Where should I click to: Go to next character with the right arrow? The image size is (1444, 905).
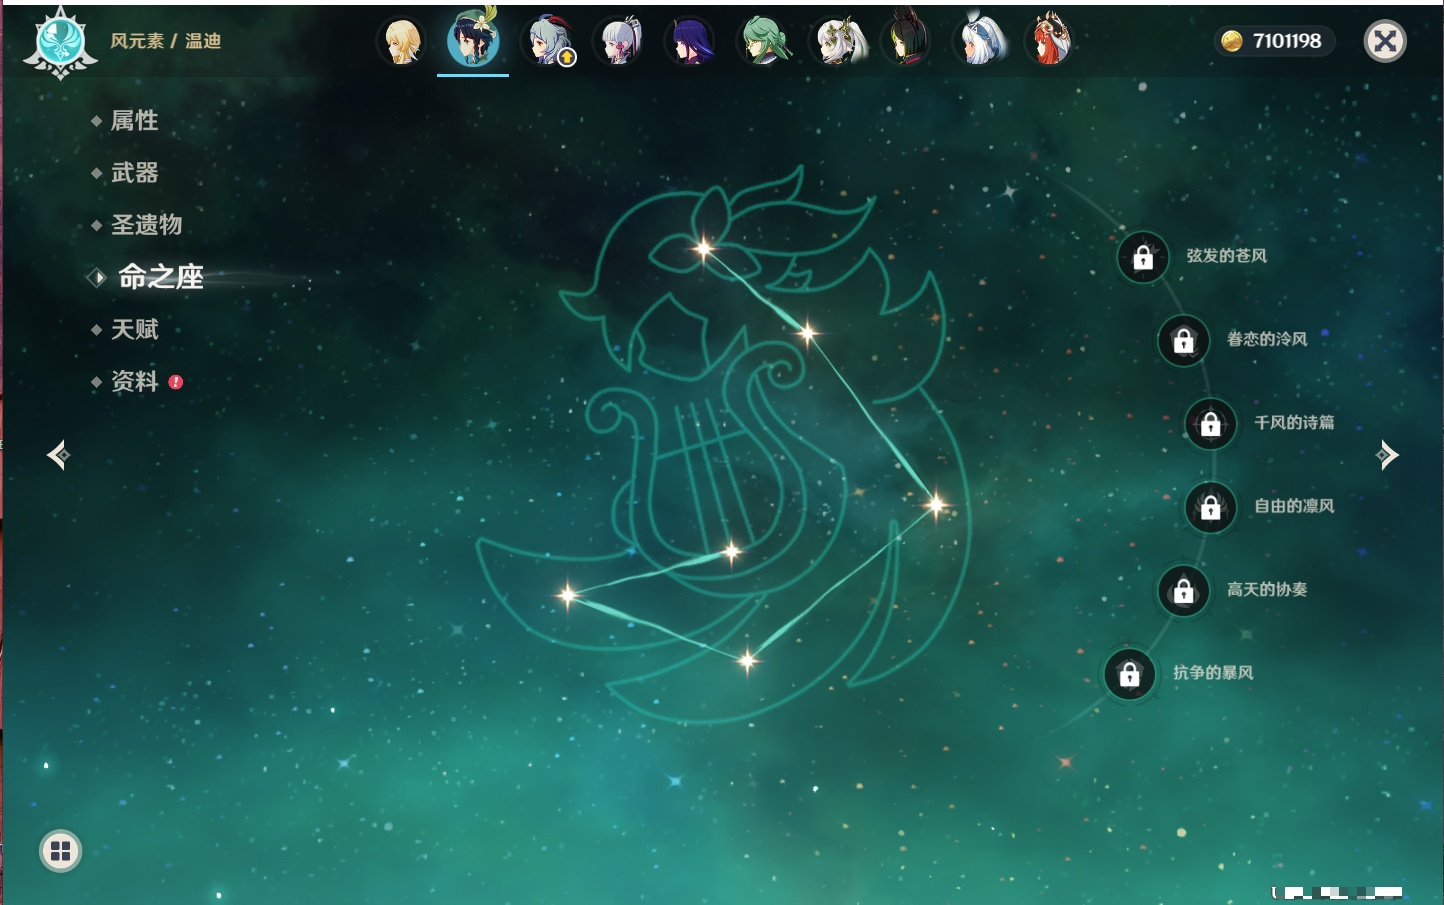click(x=1387, y=455)
